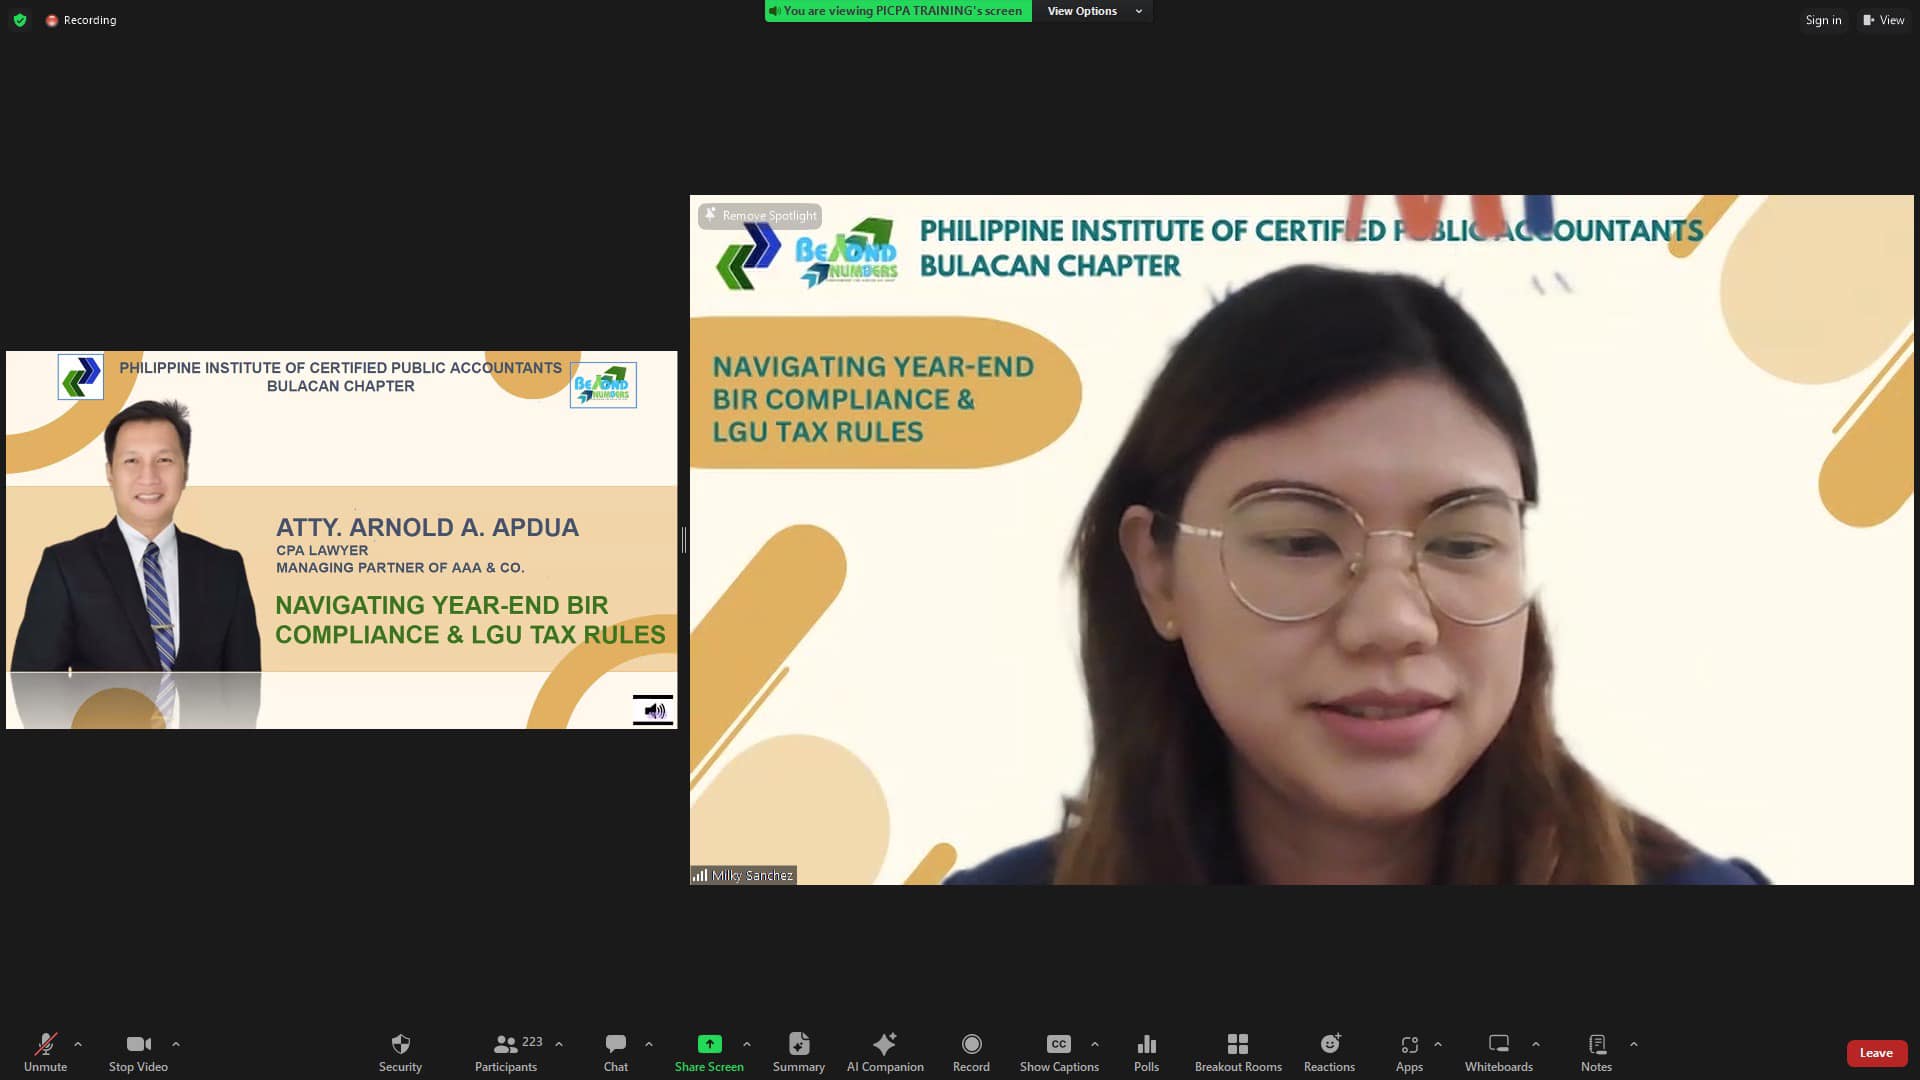Start recording with the Record button
This screenshot has width=1920, height=1080.
pos(971,1052)
